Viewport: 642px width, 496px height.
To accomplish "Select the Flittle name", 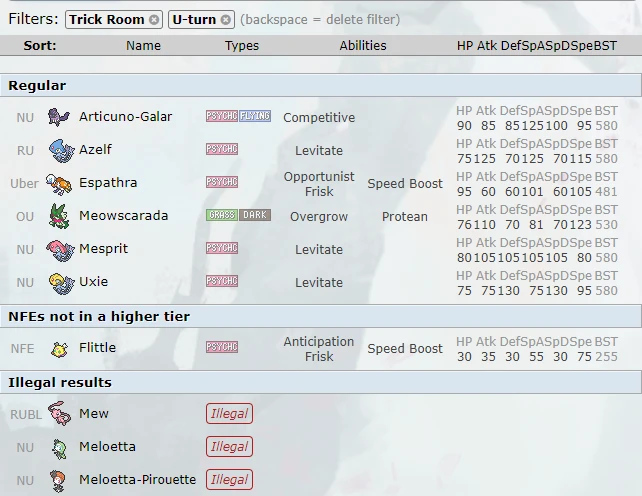I will (x=97, y=348).
